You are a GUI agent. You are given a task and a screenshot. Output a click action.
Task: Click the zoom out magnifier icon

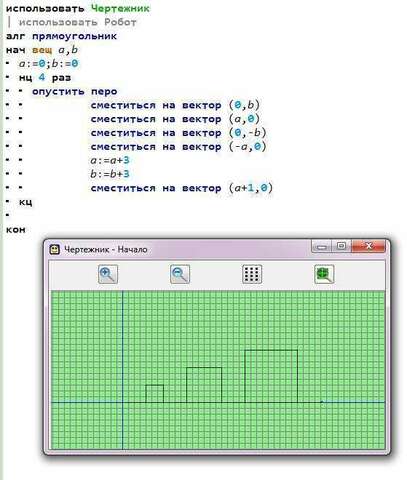tap(180, 274)
